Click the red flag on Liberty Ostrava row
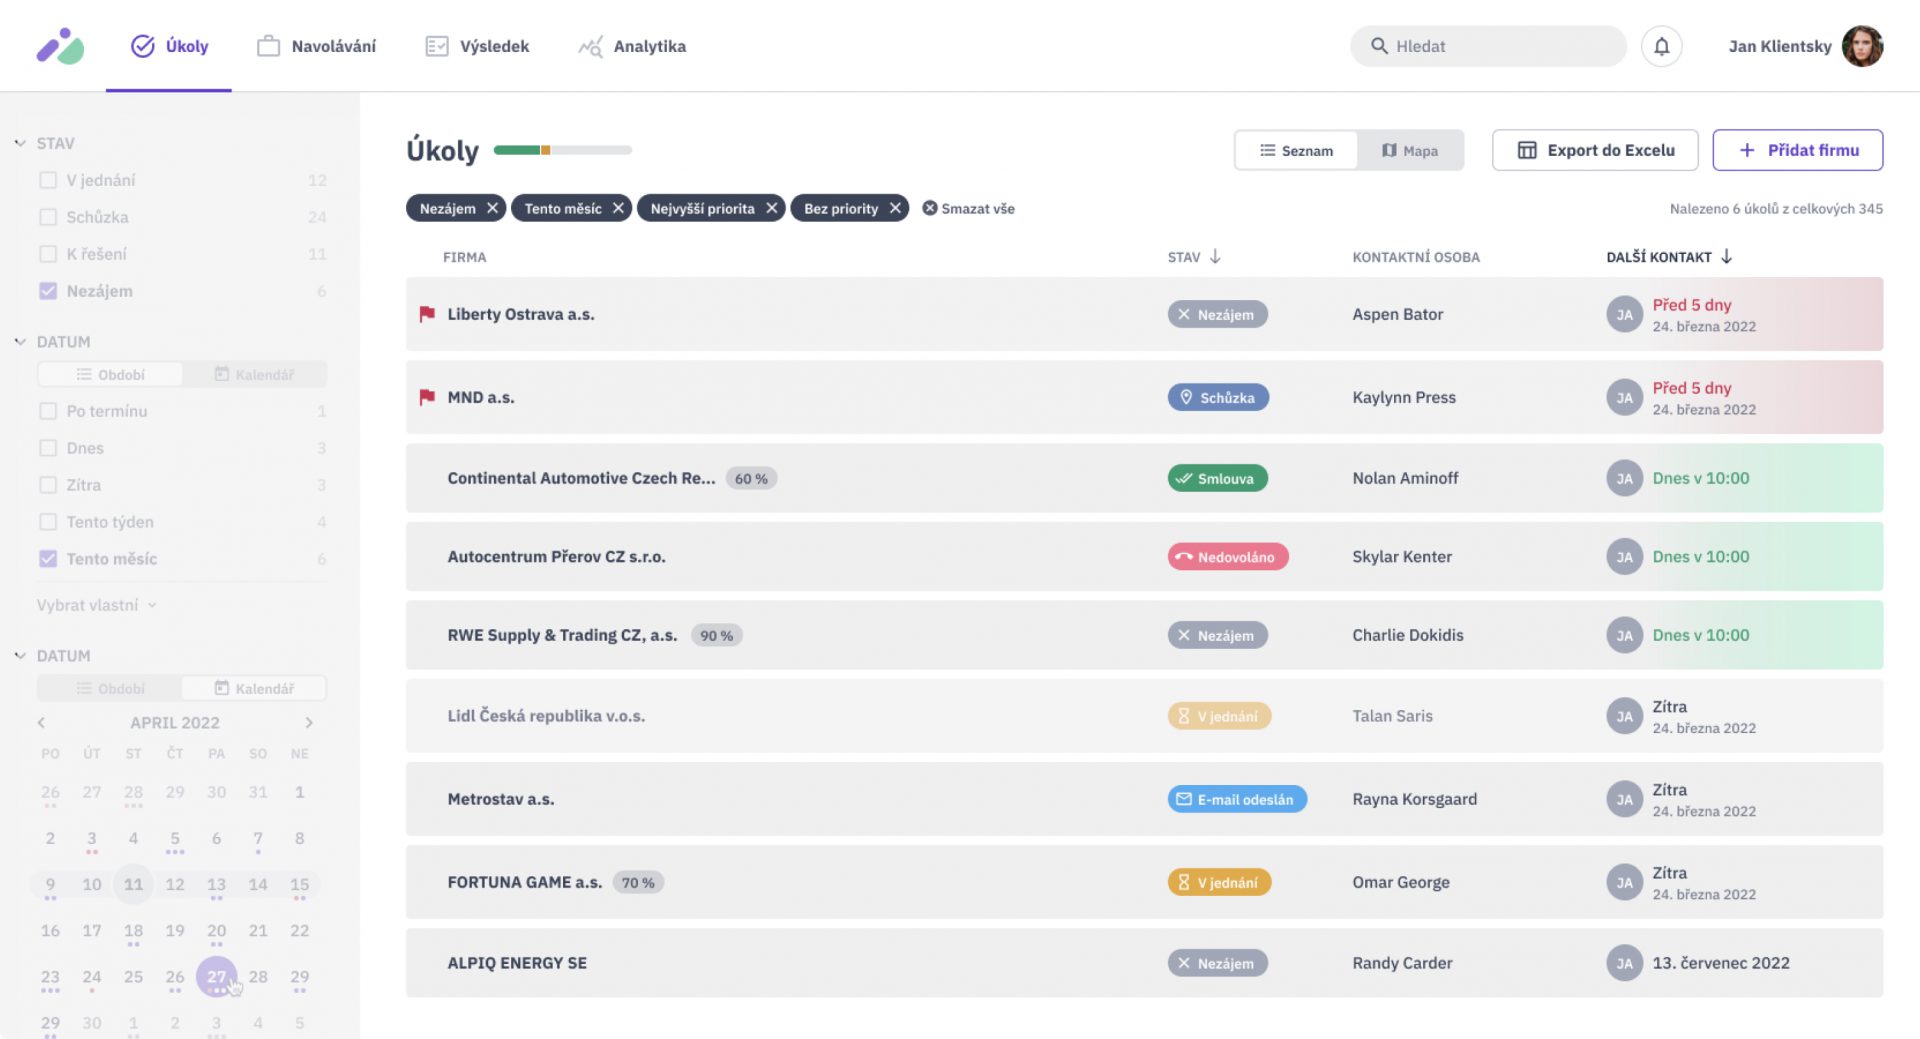This screenshot has height=1039, width=1920. 427,314
